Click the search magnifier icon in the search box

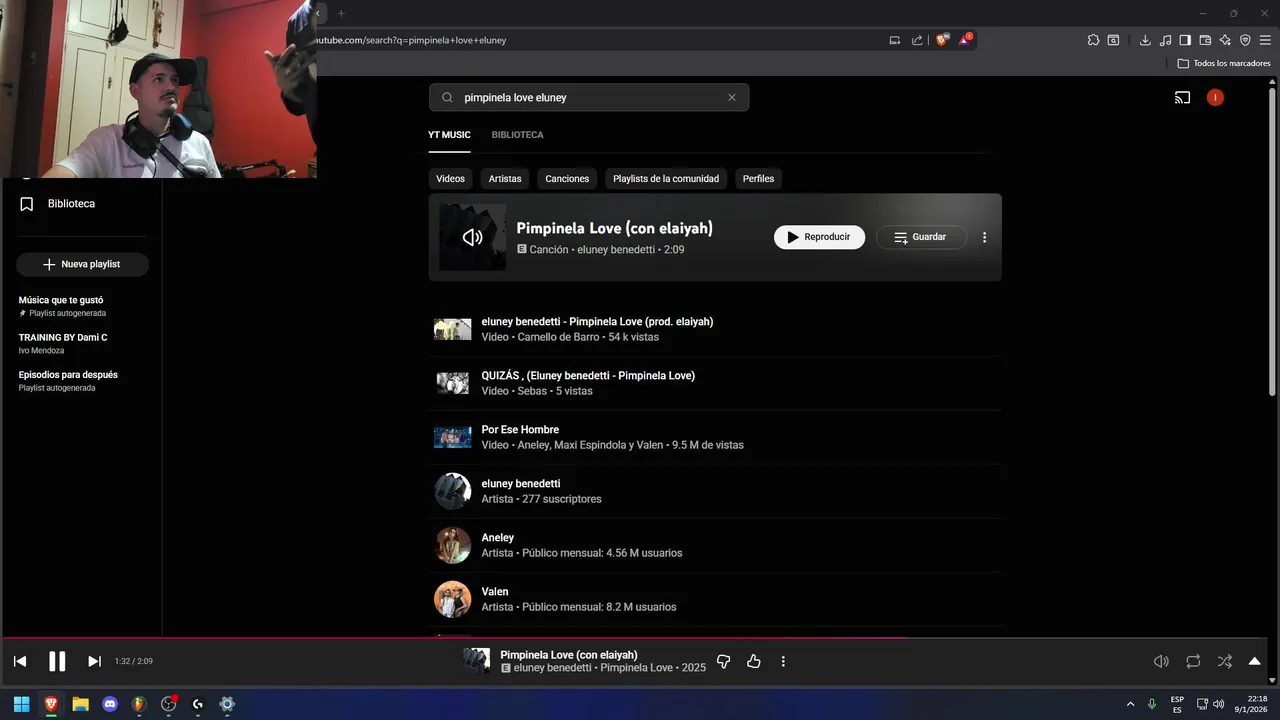[x=446, y=98]
